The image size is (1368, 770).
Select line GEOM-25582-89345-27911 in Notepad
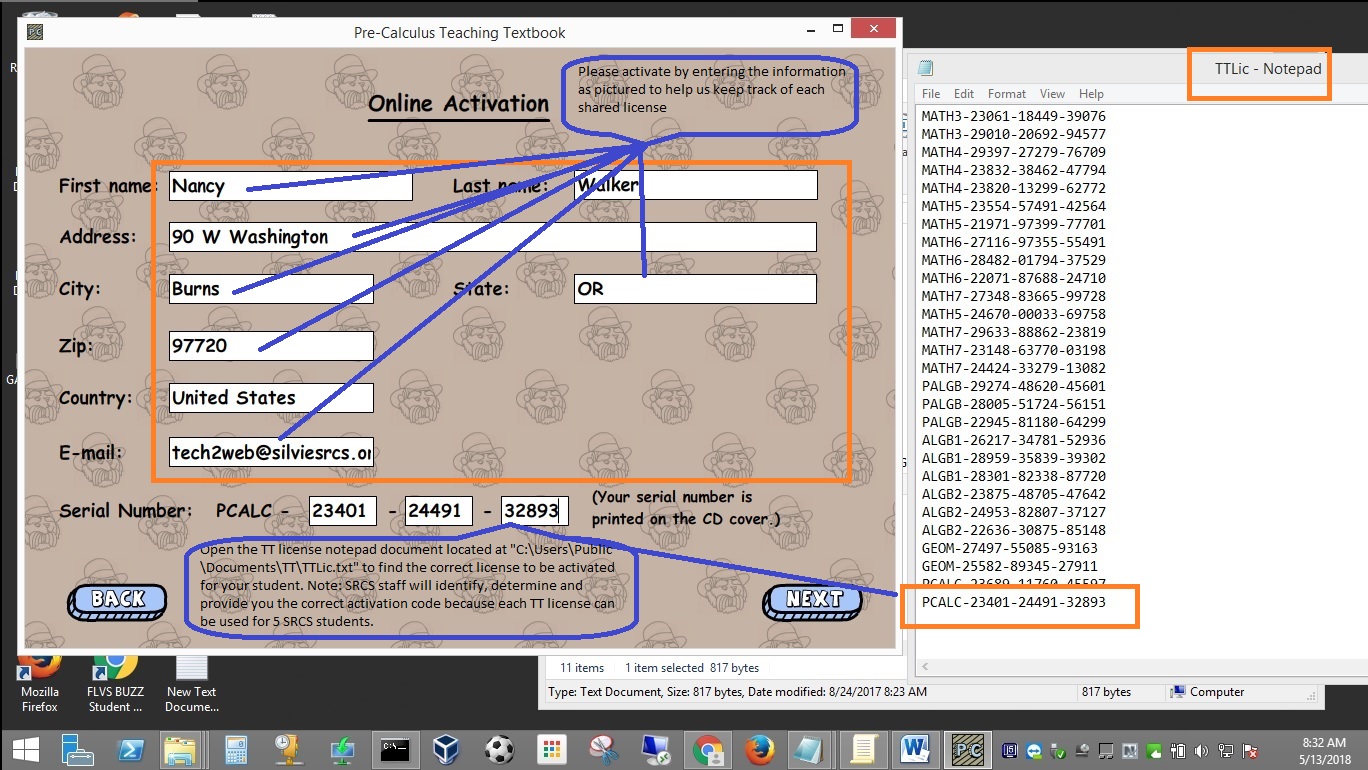point(1009,566)
